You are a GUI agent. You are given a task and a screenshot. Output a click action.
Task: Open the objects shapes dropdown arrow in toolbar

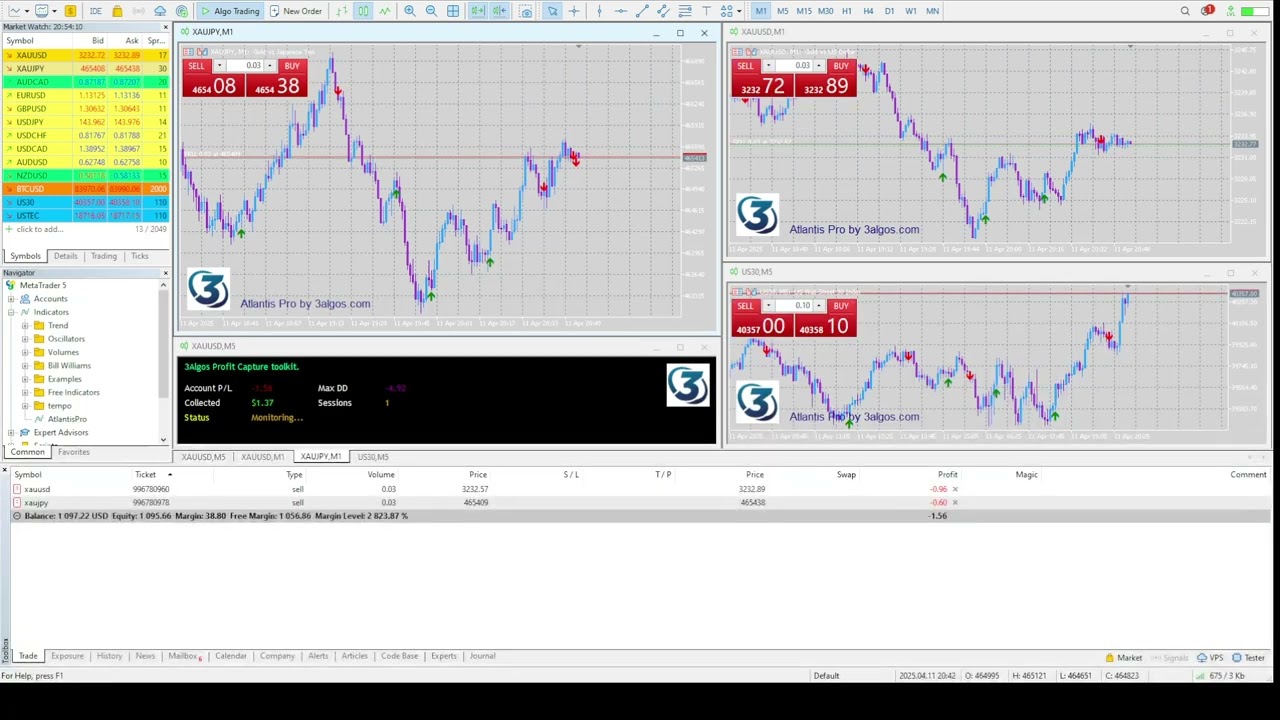(740, 11)
